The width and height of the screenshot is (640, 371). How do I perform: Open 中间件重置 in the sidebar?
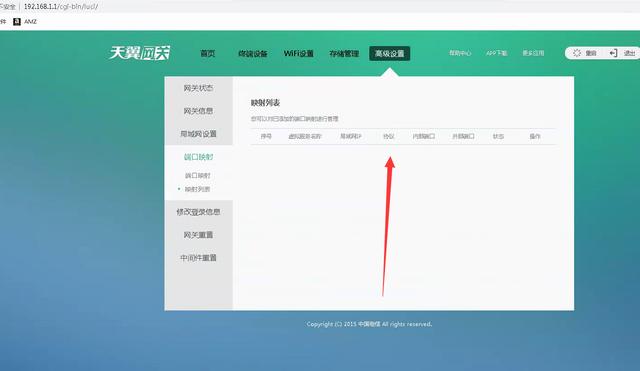198,258
